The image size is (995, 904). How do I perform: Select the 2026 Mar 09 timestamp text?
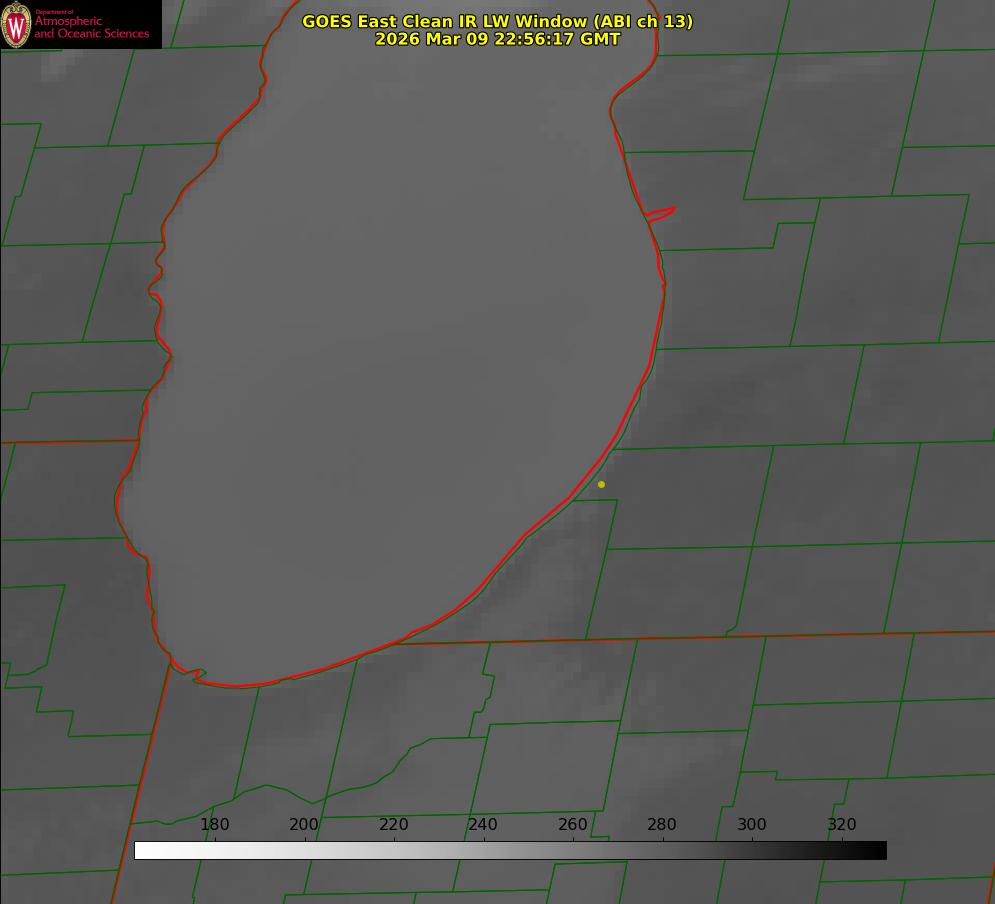(497, 39)
